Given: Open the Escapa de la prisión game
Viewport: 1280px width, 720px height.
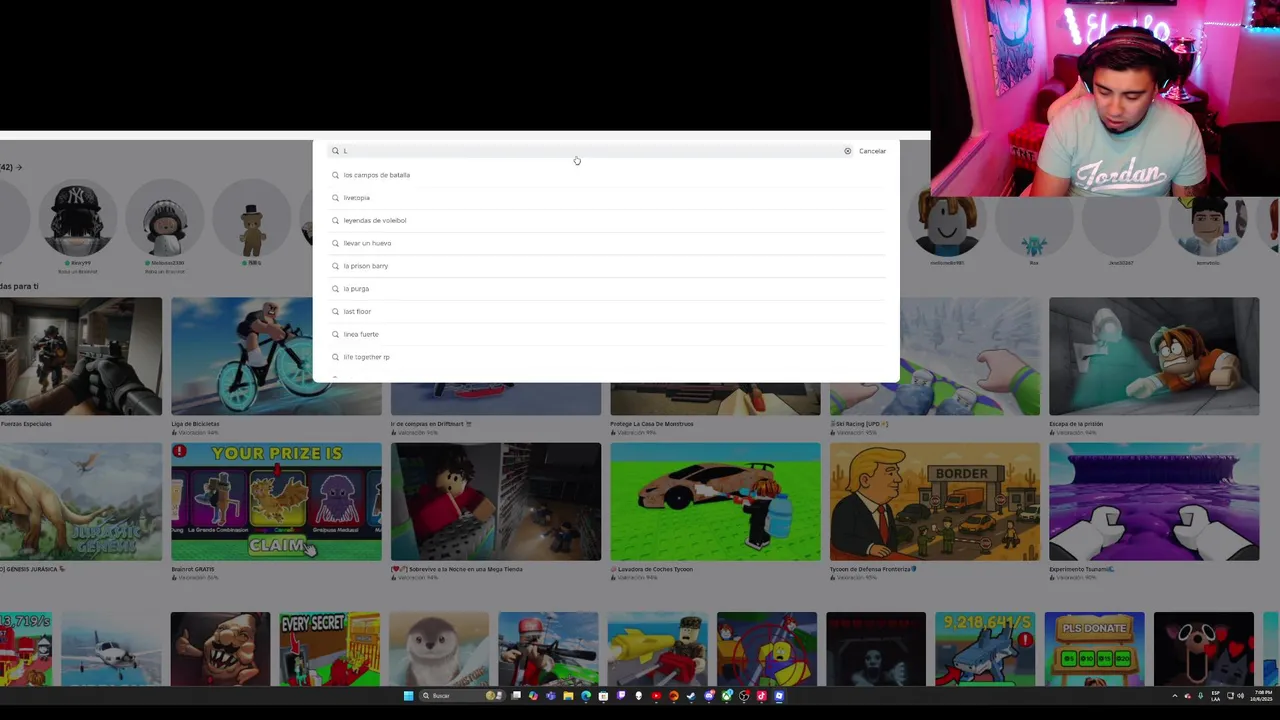Looking at the screenshot, I should click(x=1154, y=356).
